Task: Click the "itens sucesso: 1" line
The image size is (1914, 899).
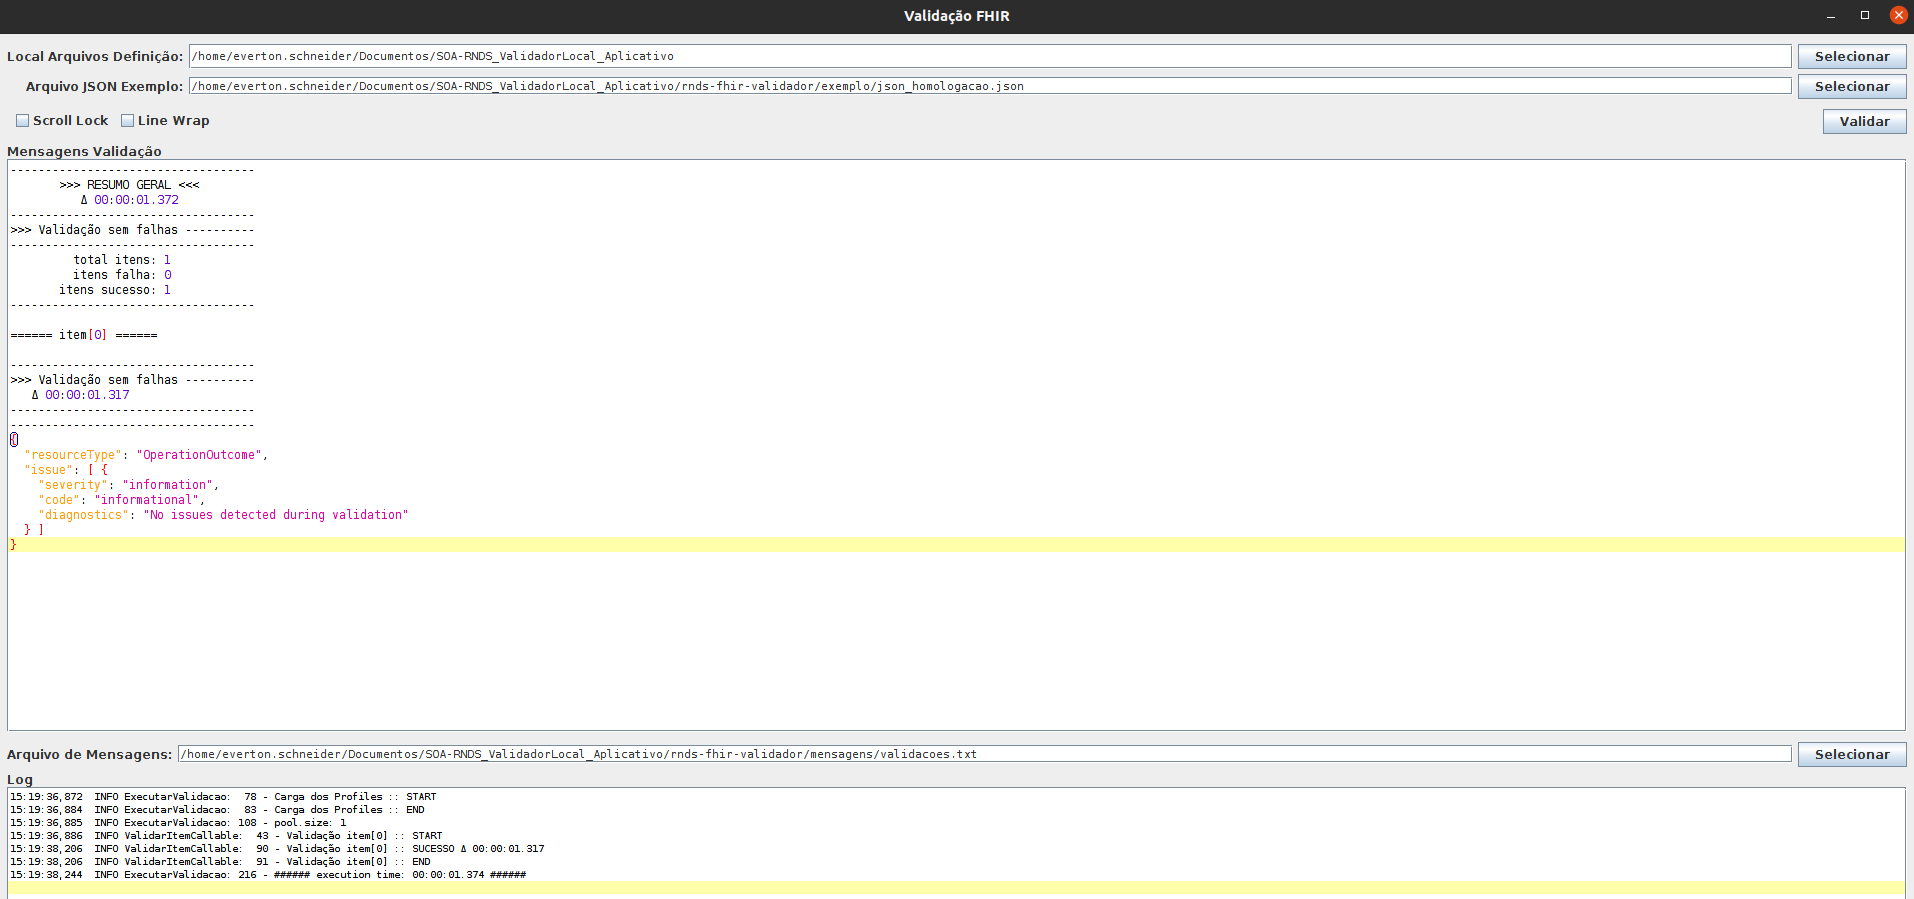Action: [115, 290]
